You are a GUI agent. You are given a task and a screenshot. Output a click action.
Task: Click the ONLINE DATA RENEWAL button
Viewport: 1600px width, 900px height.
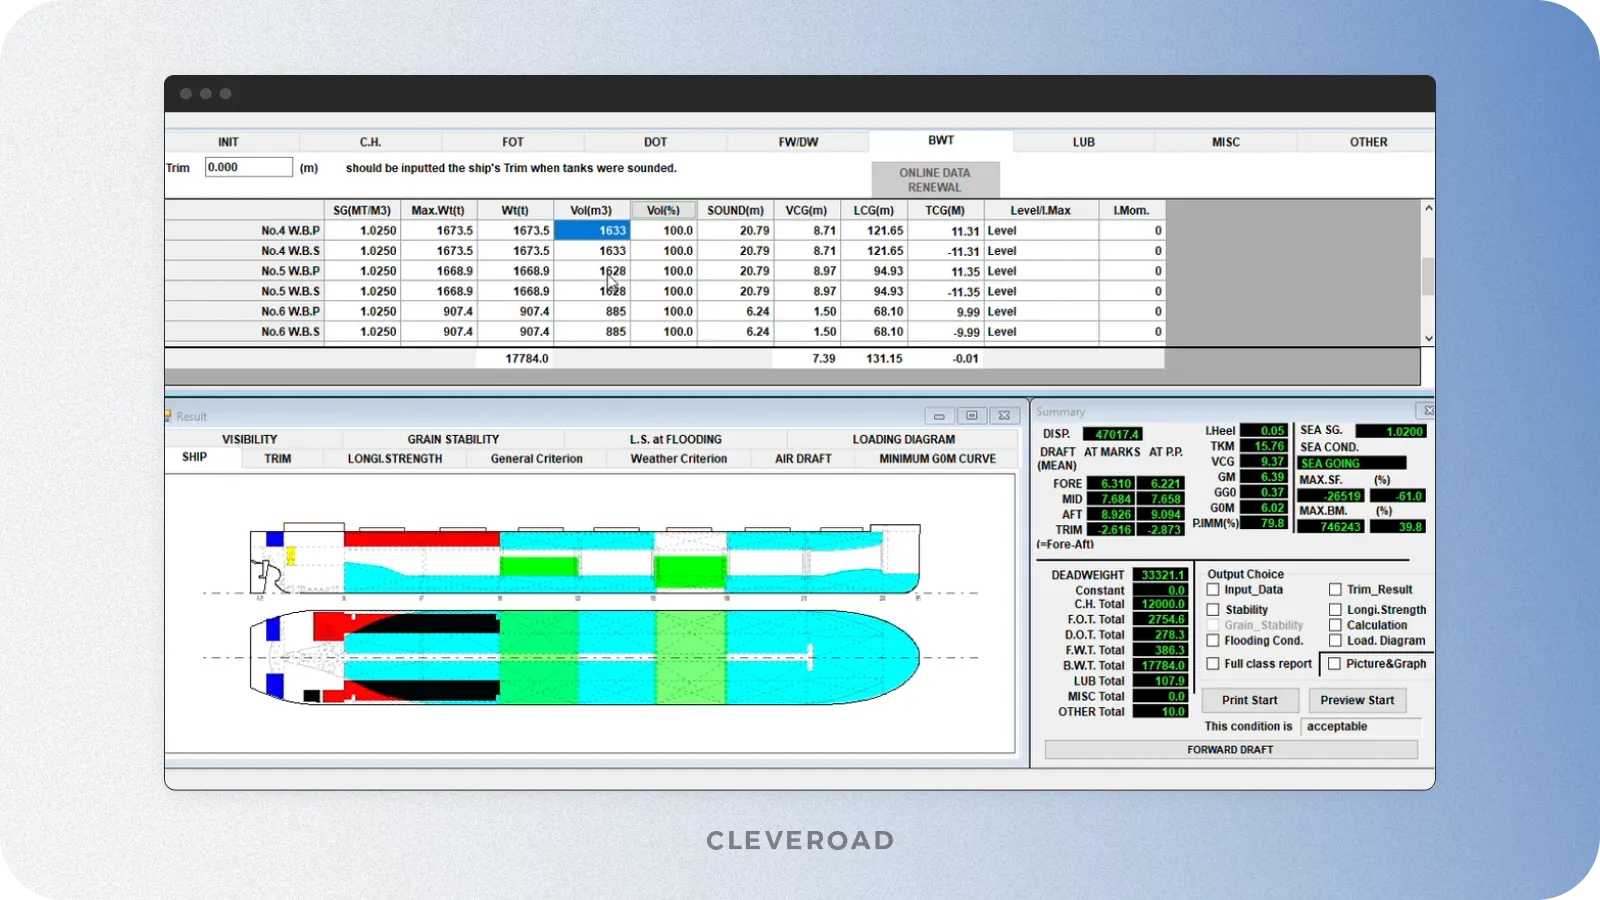(935, 180)
